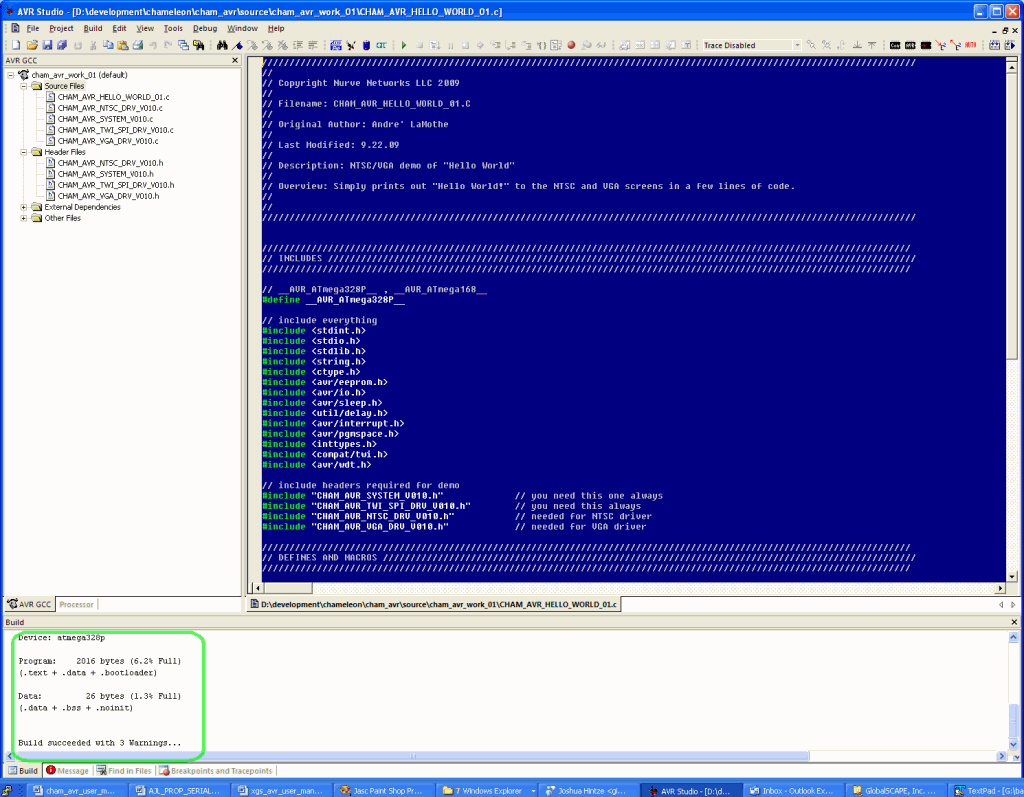
Task: Click the Paste clipboard icon
Action: (x=122, y=45)
